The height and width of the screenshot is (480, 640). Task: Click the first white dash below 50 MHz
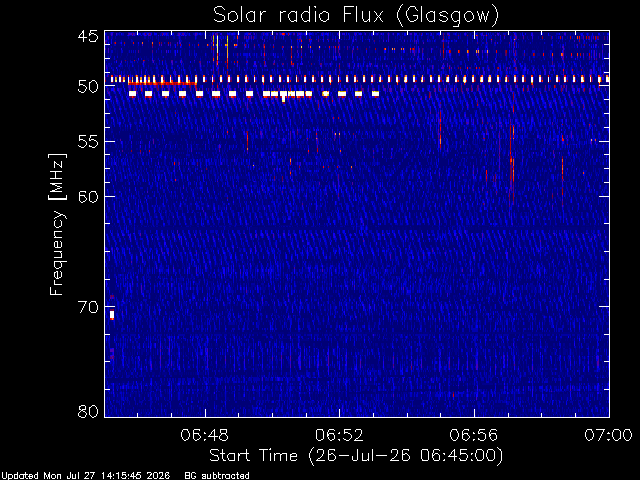[x=132, y=94]
